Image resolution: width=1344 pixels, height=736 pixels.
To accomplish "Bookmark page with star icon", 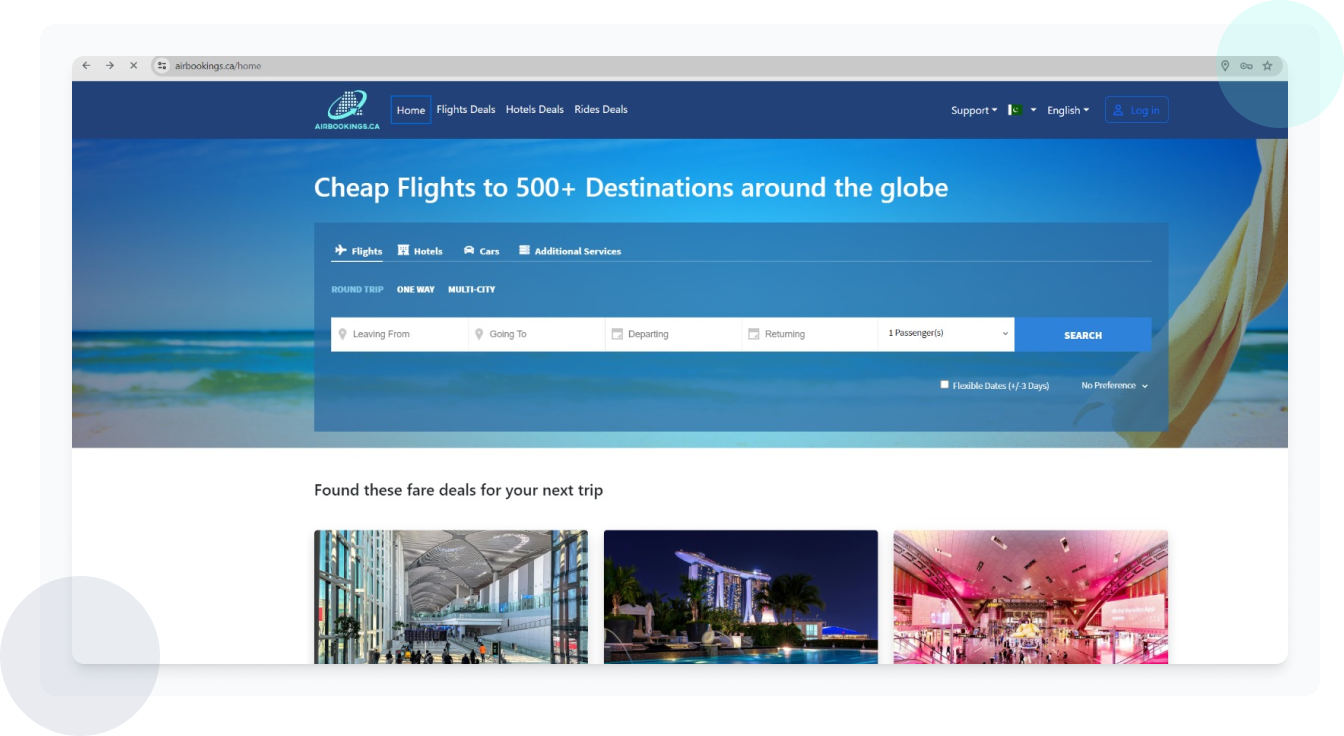I will [x=1267, y=66].
